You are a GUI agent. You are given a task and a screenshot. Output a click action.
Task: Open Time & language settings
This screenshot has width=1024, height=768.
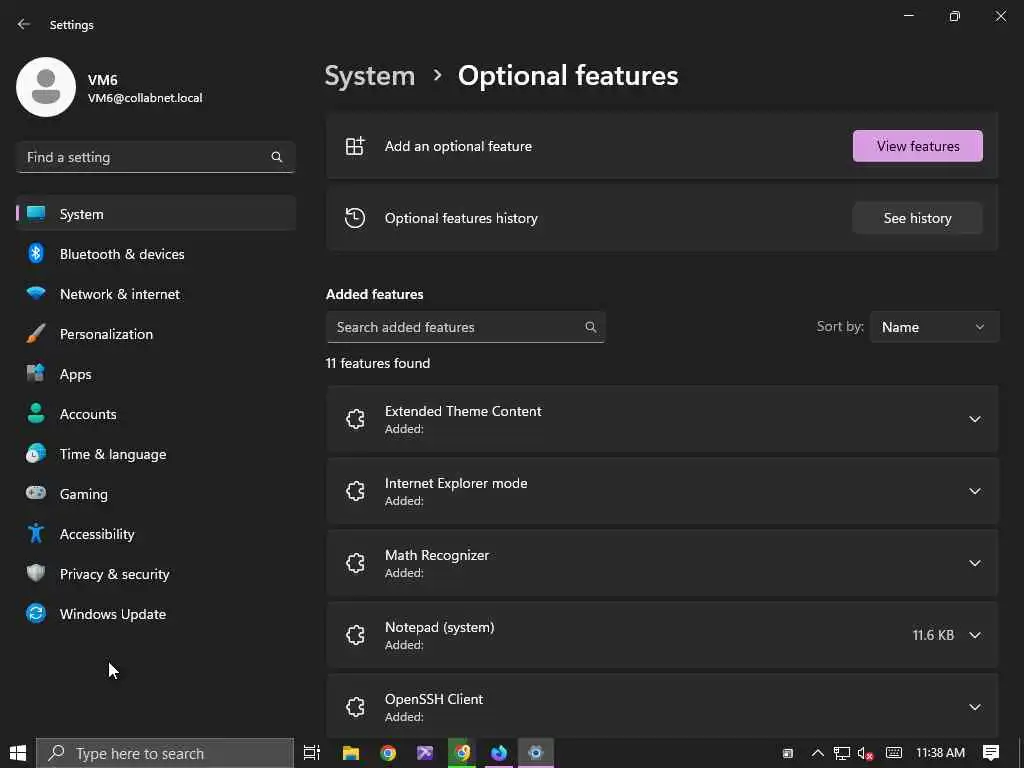coord(156,454)
